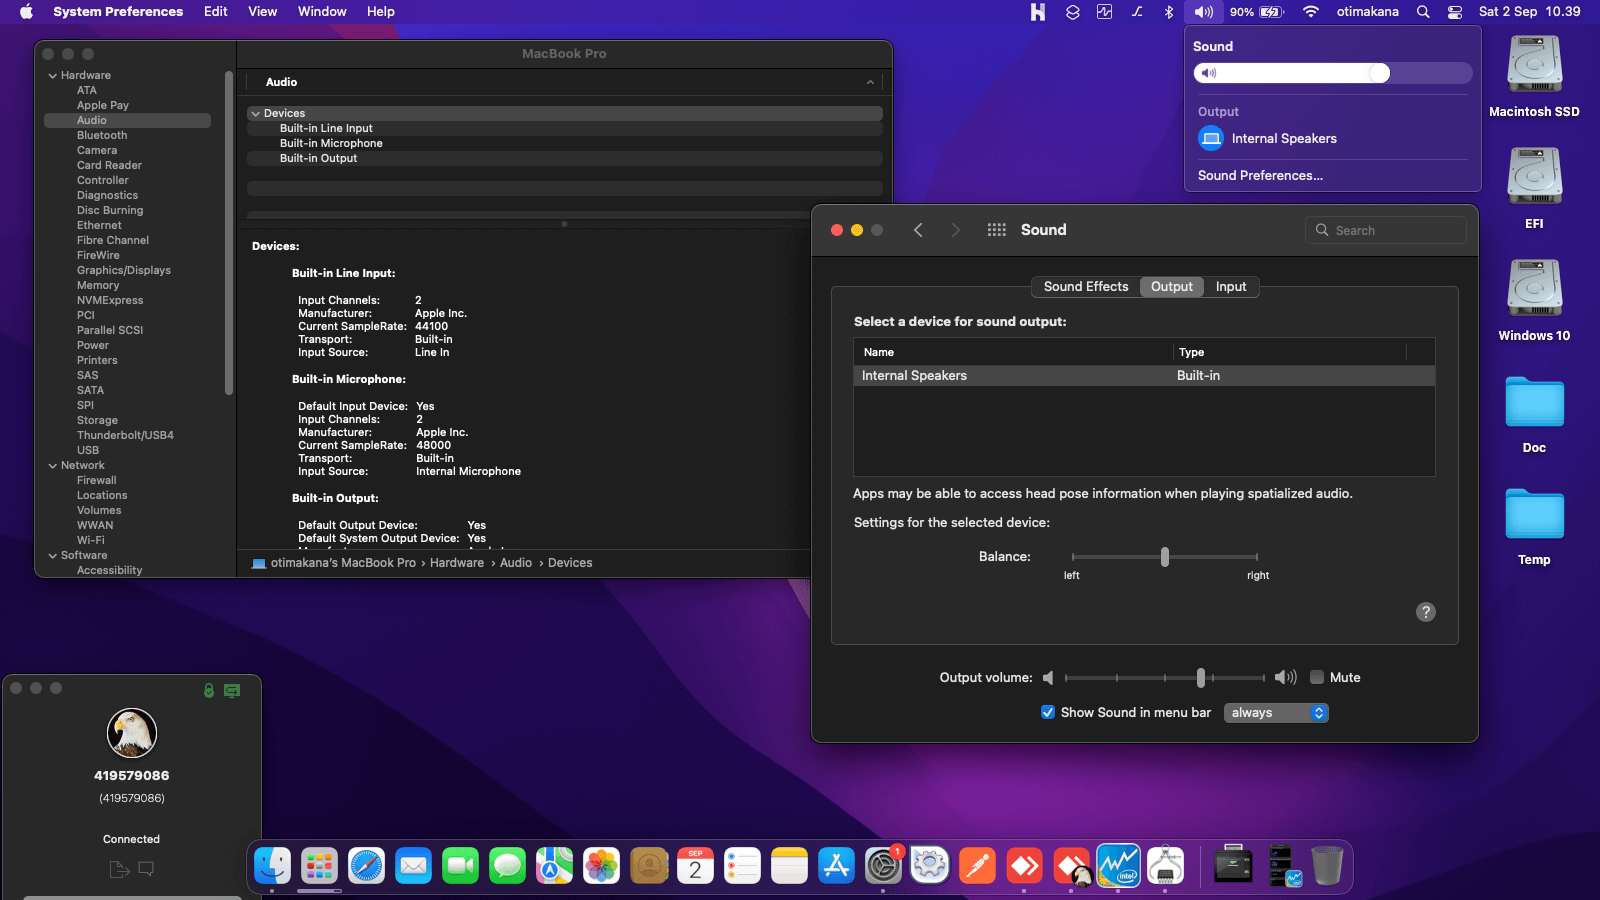Open the View menu
This screenshot has height=900, width=1600.
(263, 12)
